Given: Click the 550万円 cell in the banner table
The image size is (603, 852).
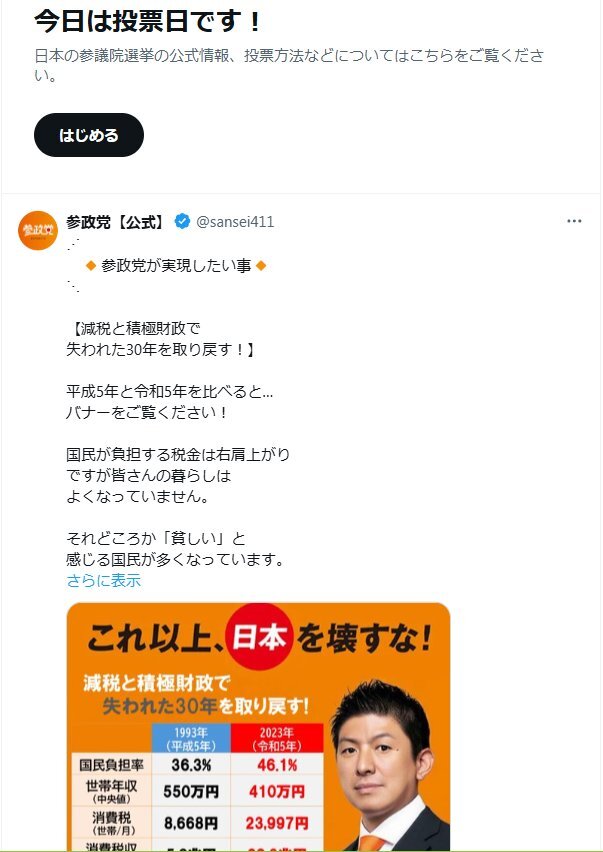Looking at the screenshot, I should (191, 791).
